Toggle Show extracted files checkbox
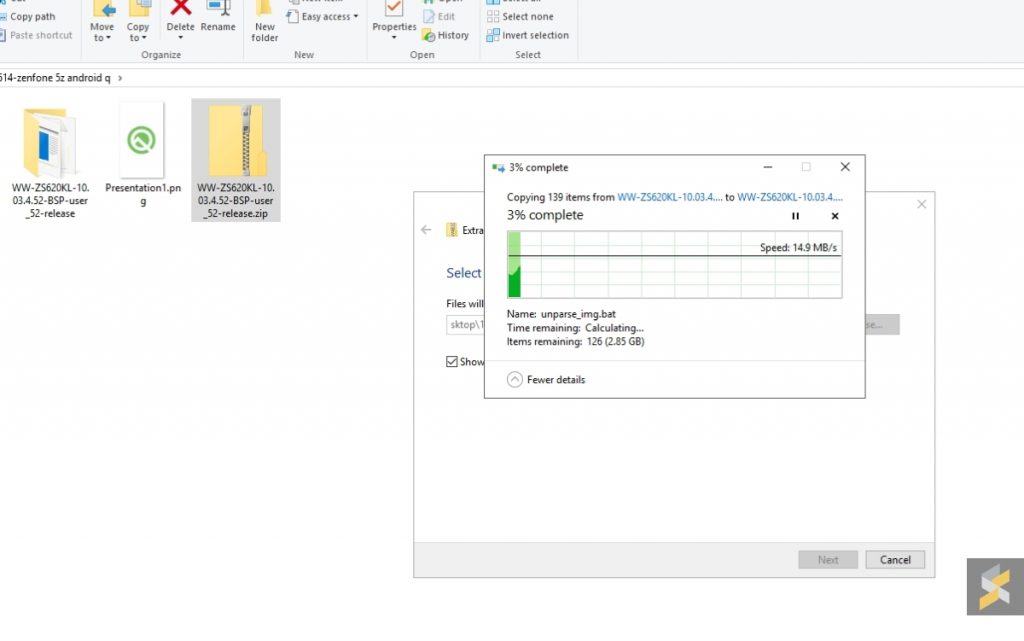Image resolution: width=1024 pixels, height=641 pixels. coord(452,362)
